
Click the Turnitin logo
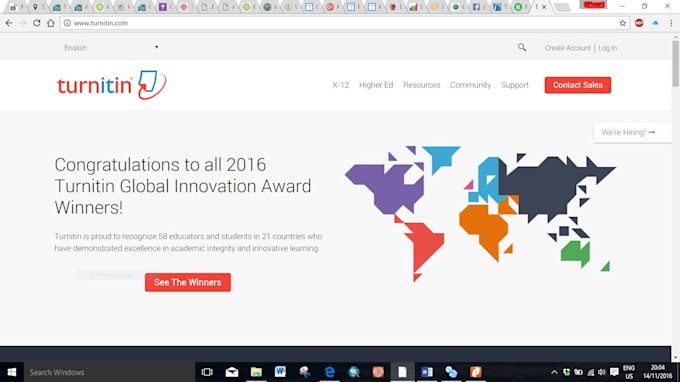coord(111,85)
